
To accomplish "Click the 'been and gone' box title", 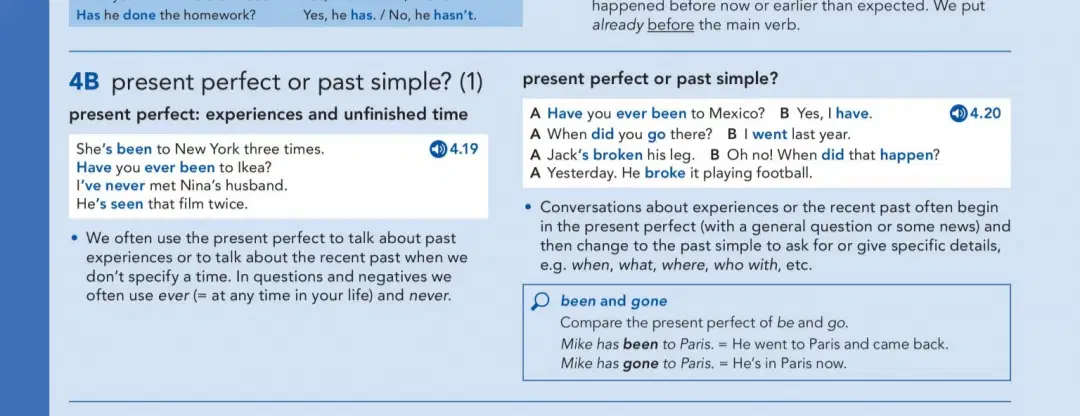I will (x=614, y=301).
